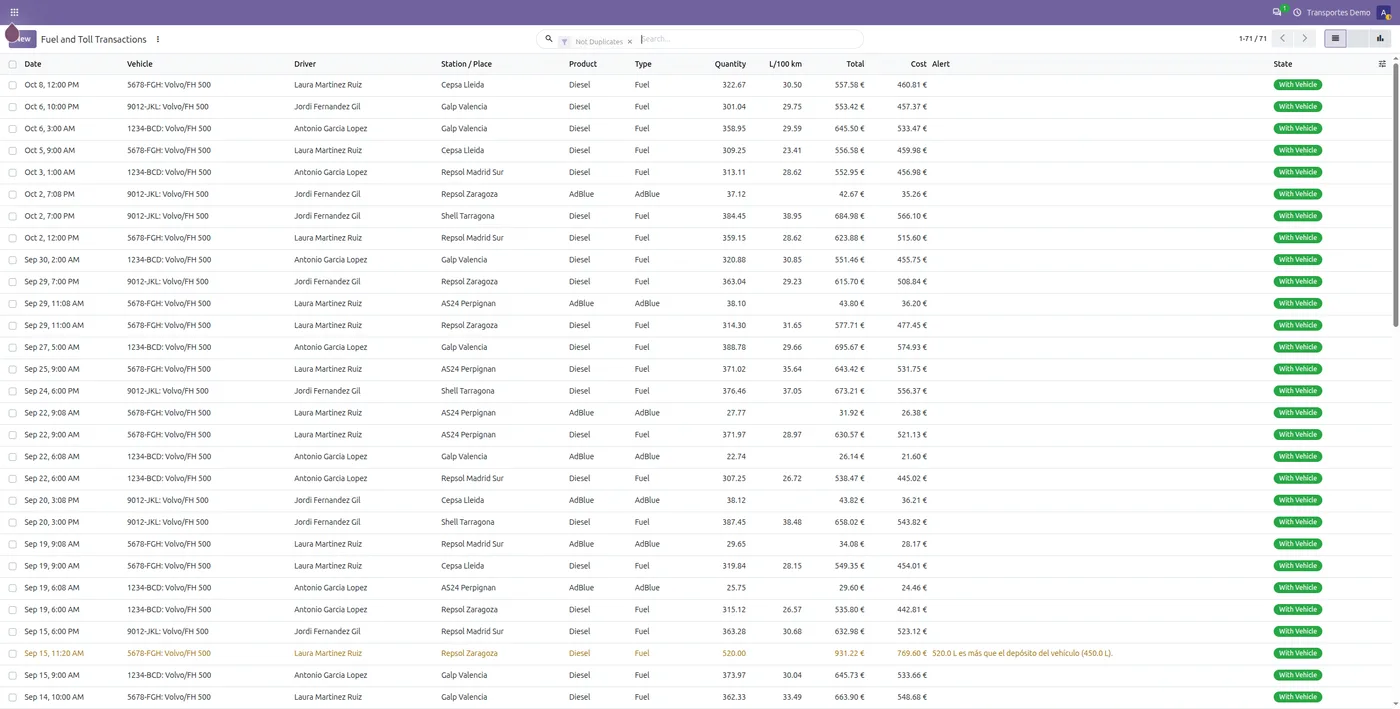Select the Oct 6, 3:00 AM row checkbox
Viewport: 1400px width, 709px height.
point(13,129)
